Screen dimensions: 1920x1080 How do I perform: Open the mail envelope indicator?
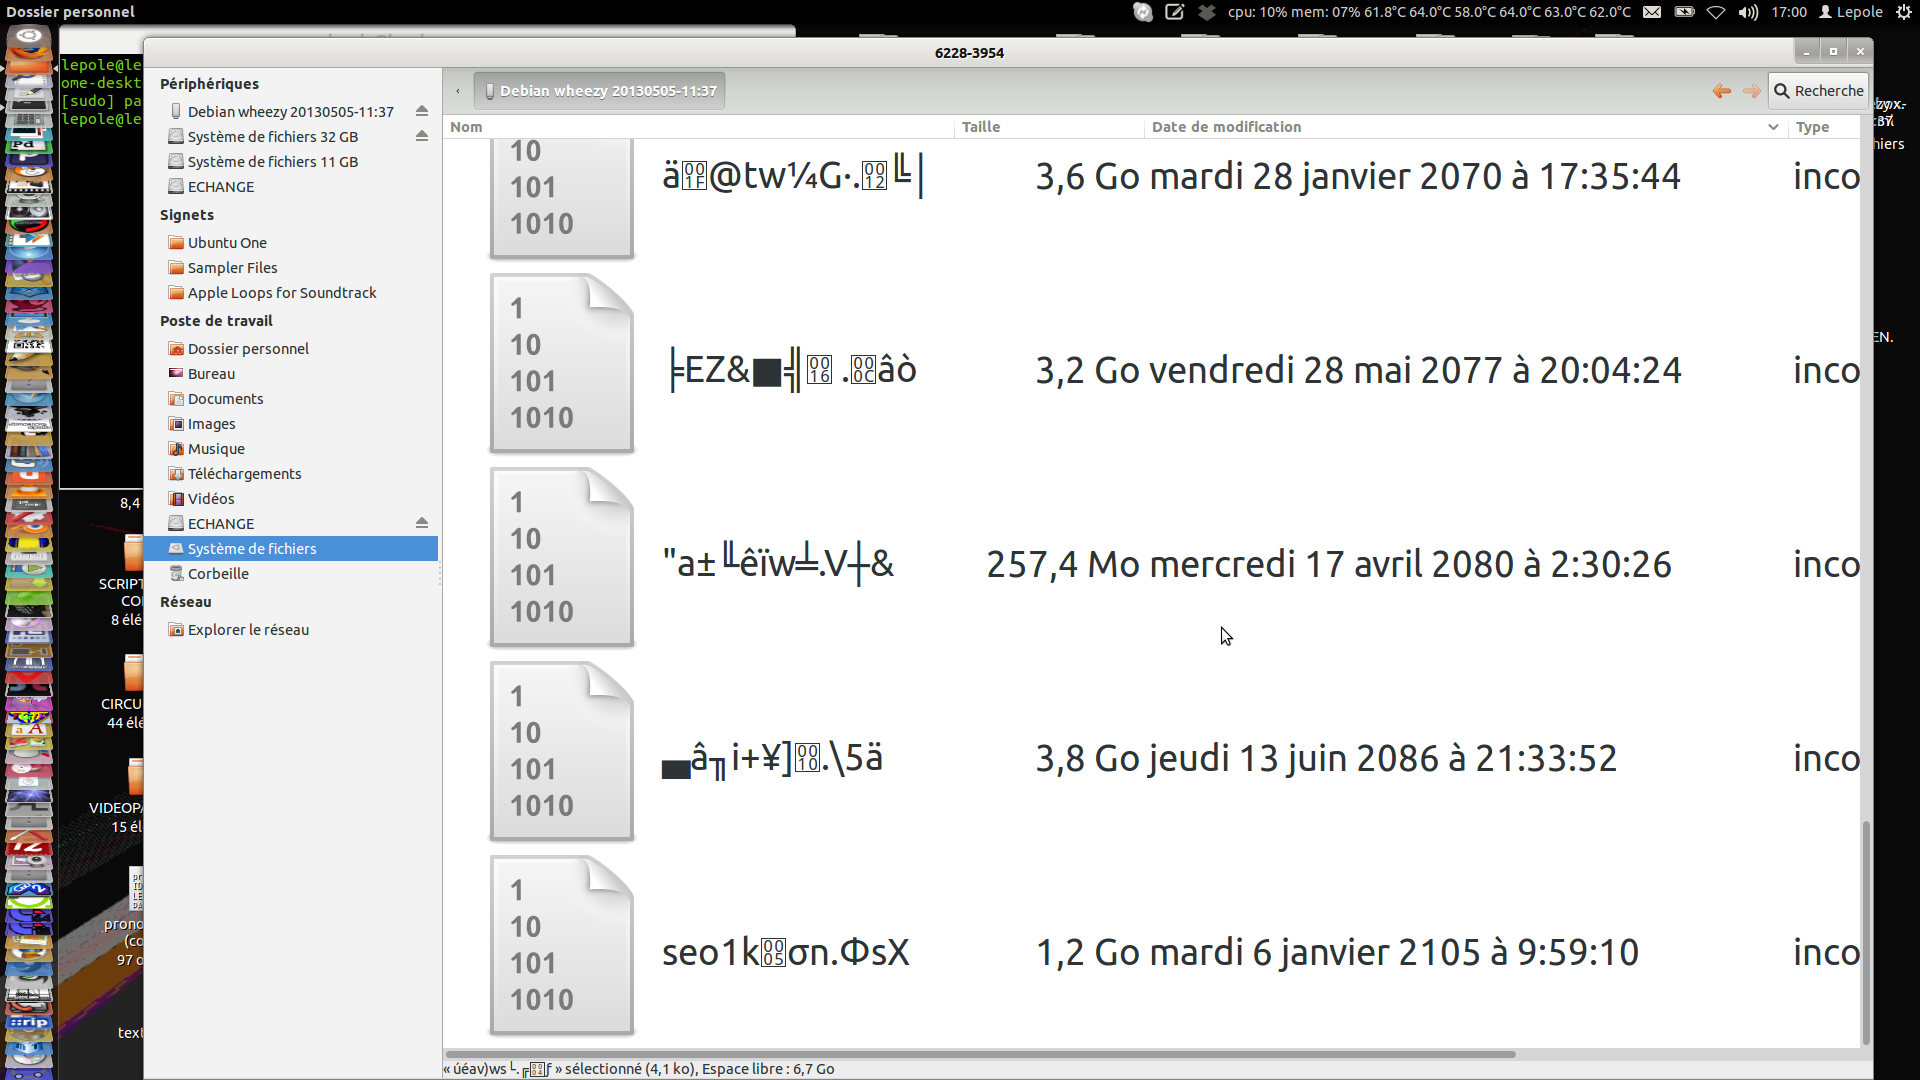[x=1652, y=12]
